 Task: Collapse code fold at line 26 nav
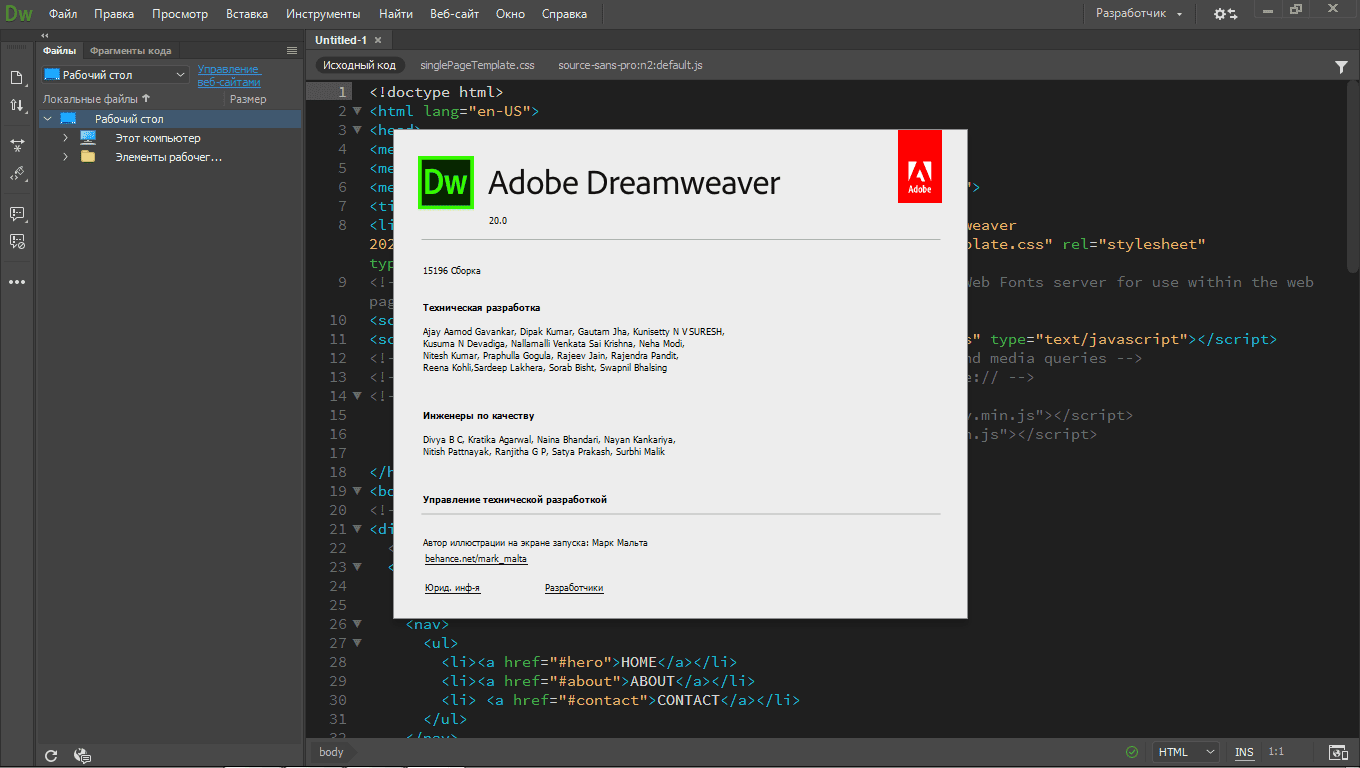pos(358,624)
